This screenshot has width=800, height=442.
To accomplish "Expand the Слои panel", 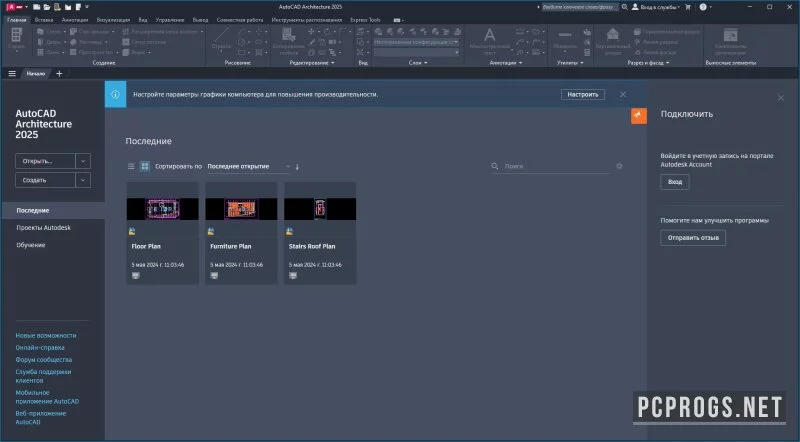I will coord(418,63).
